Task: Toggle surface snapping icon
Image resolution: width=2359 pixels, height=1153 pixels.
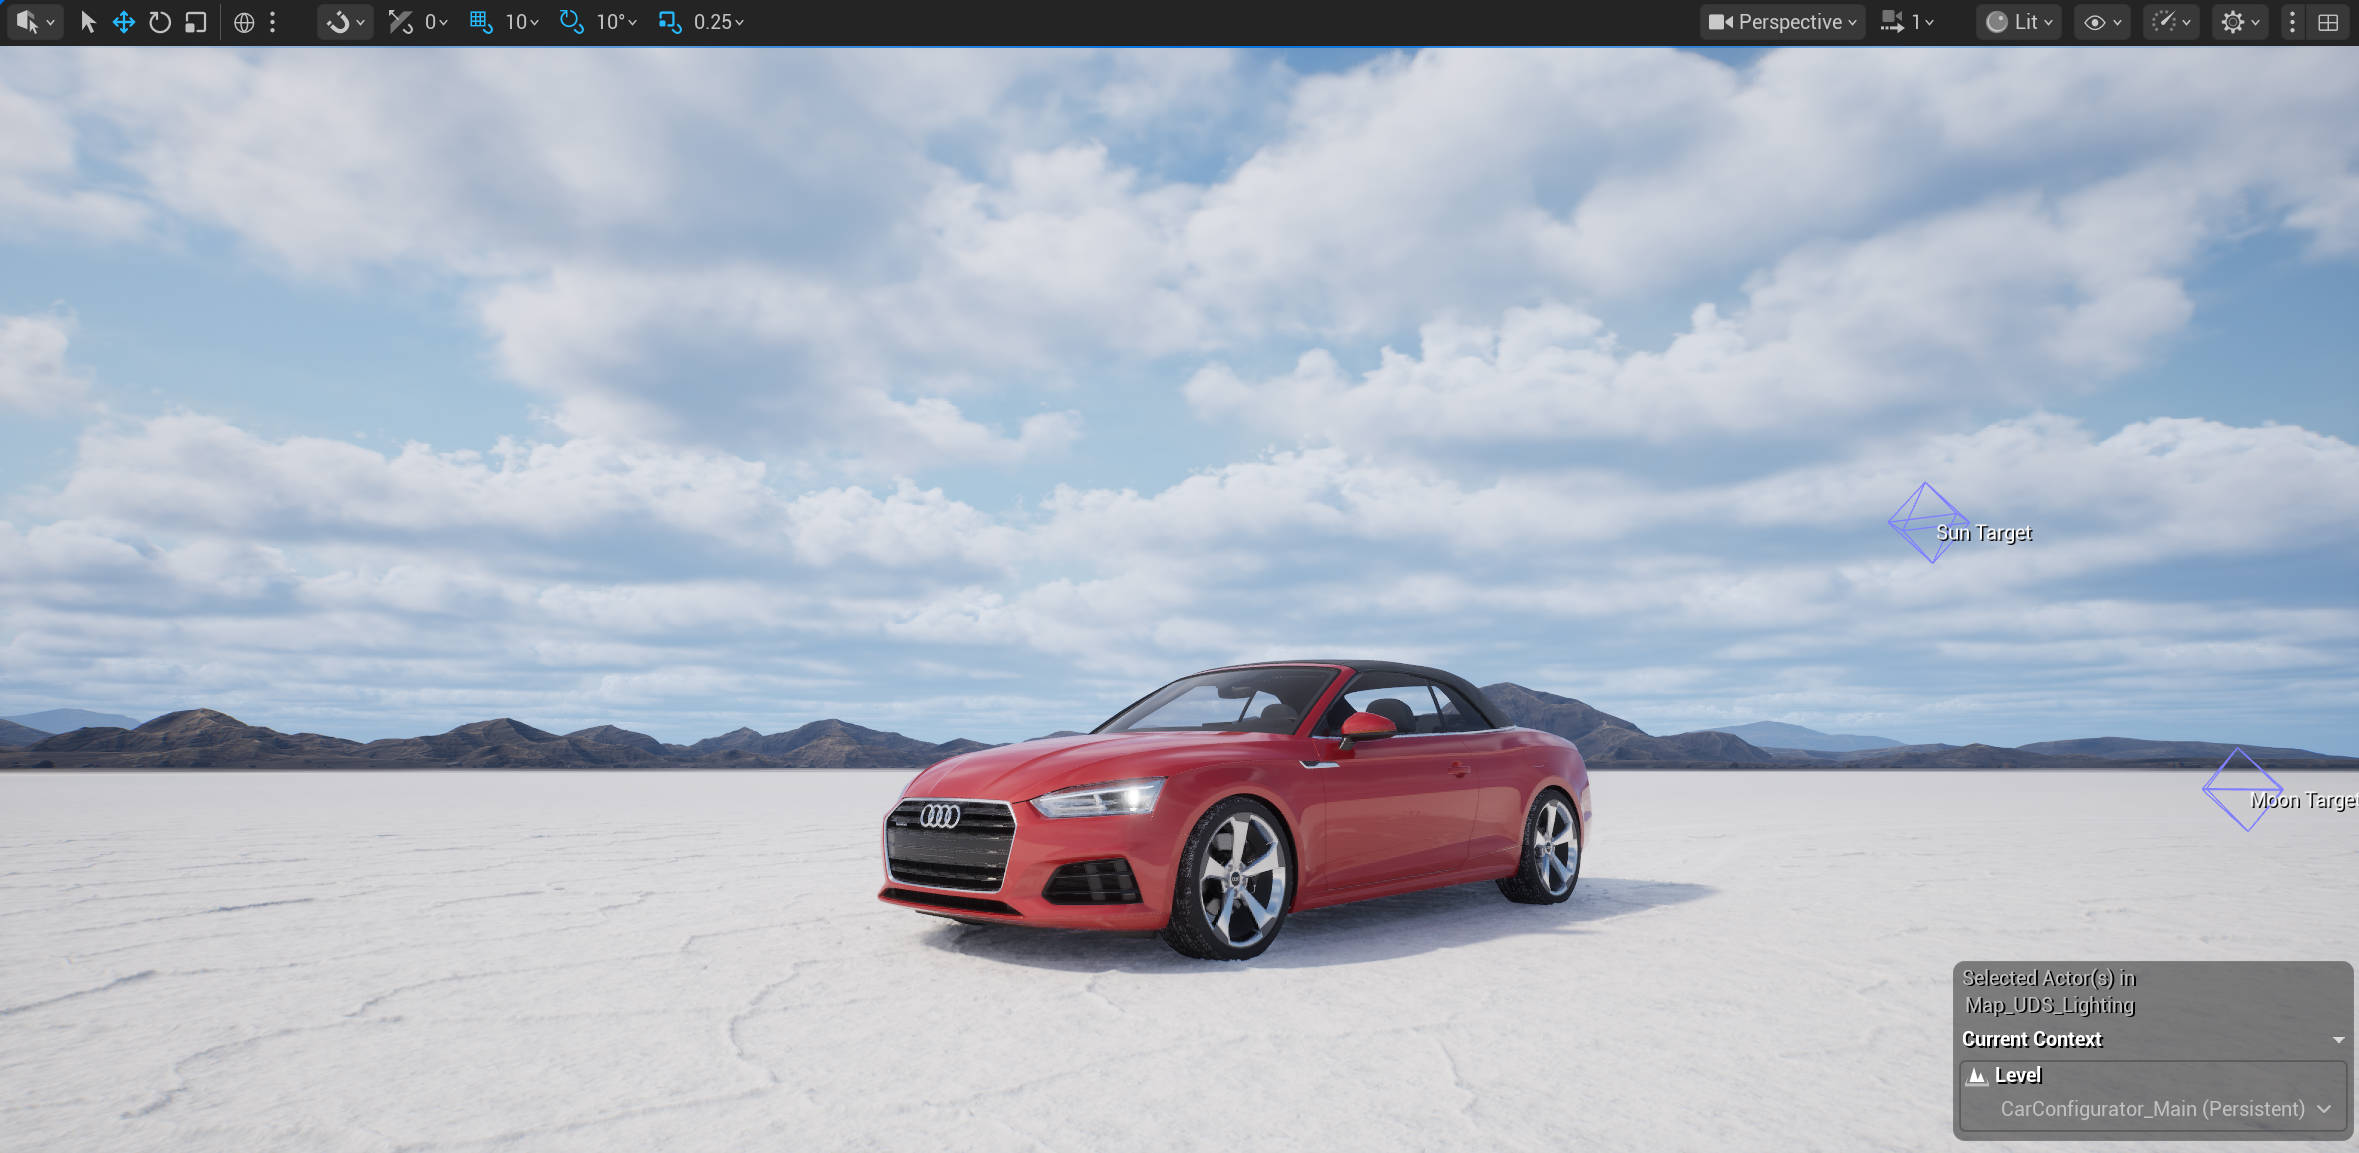Action: pyautogui.click(x=400, y=22)
